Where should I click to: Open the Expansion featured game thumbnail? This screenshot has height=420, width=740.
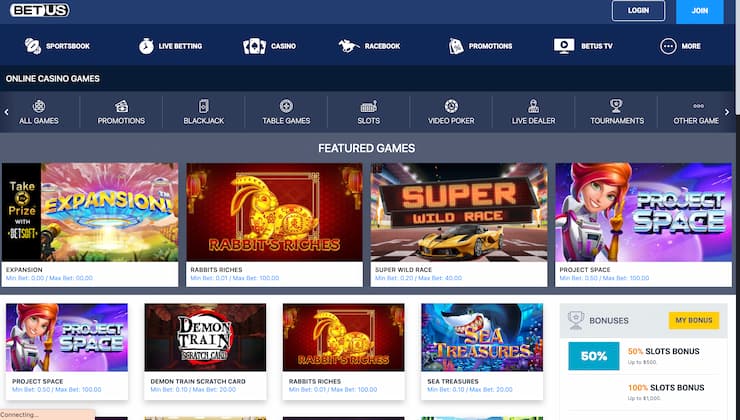[90, 212]
